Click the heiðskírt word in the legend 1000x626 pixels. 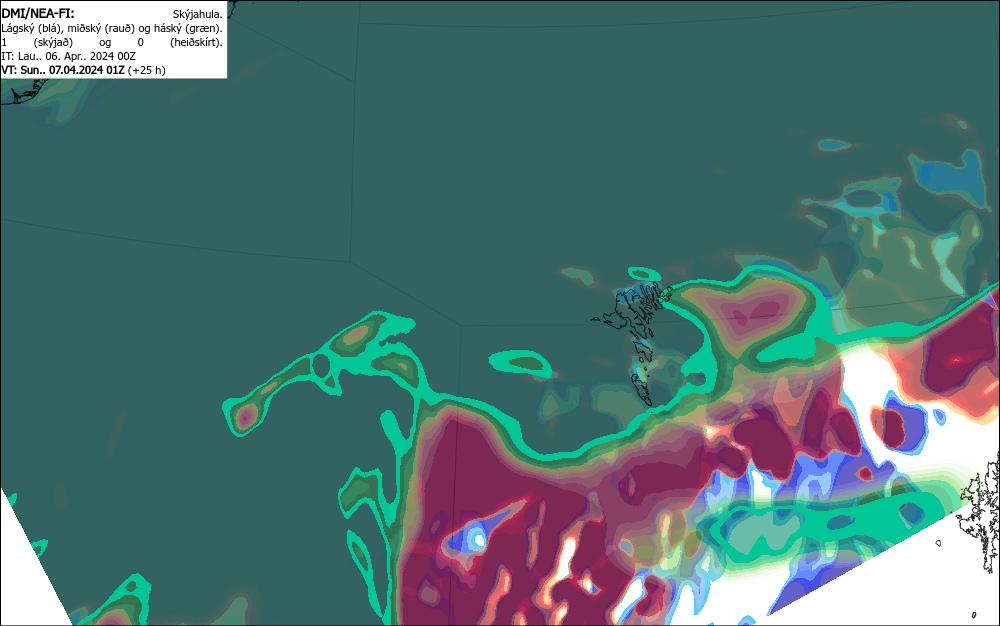(196, 42)
